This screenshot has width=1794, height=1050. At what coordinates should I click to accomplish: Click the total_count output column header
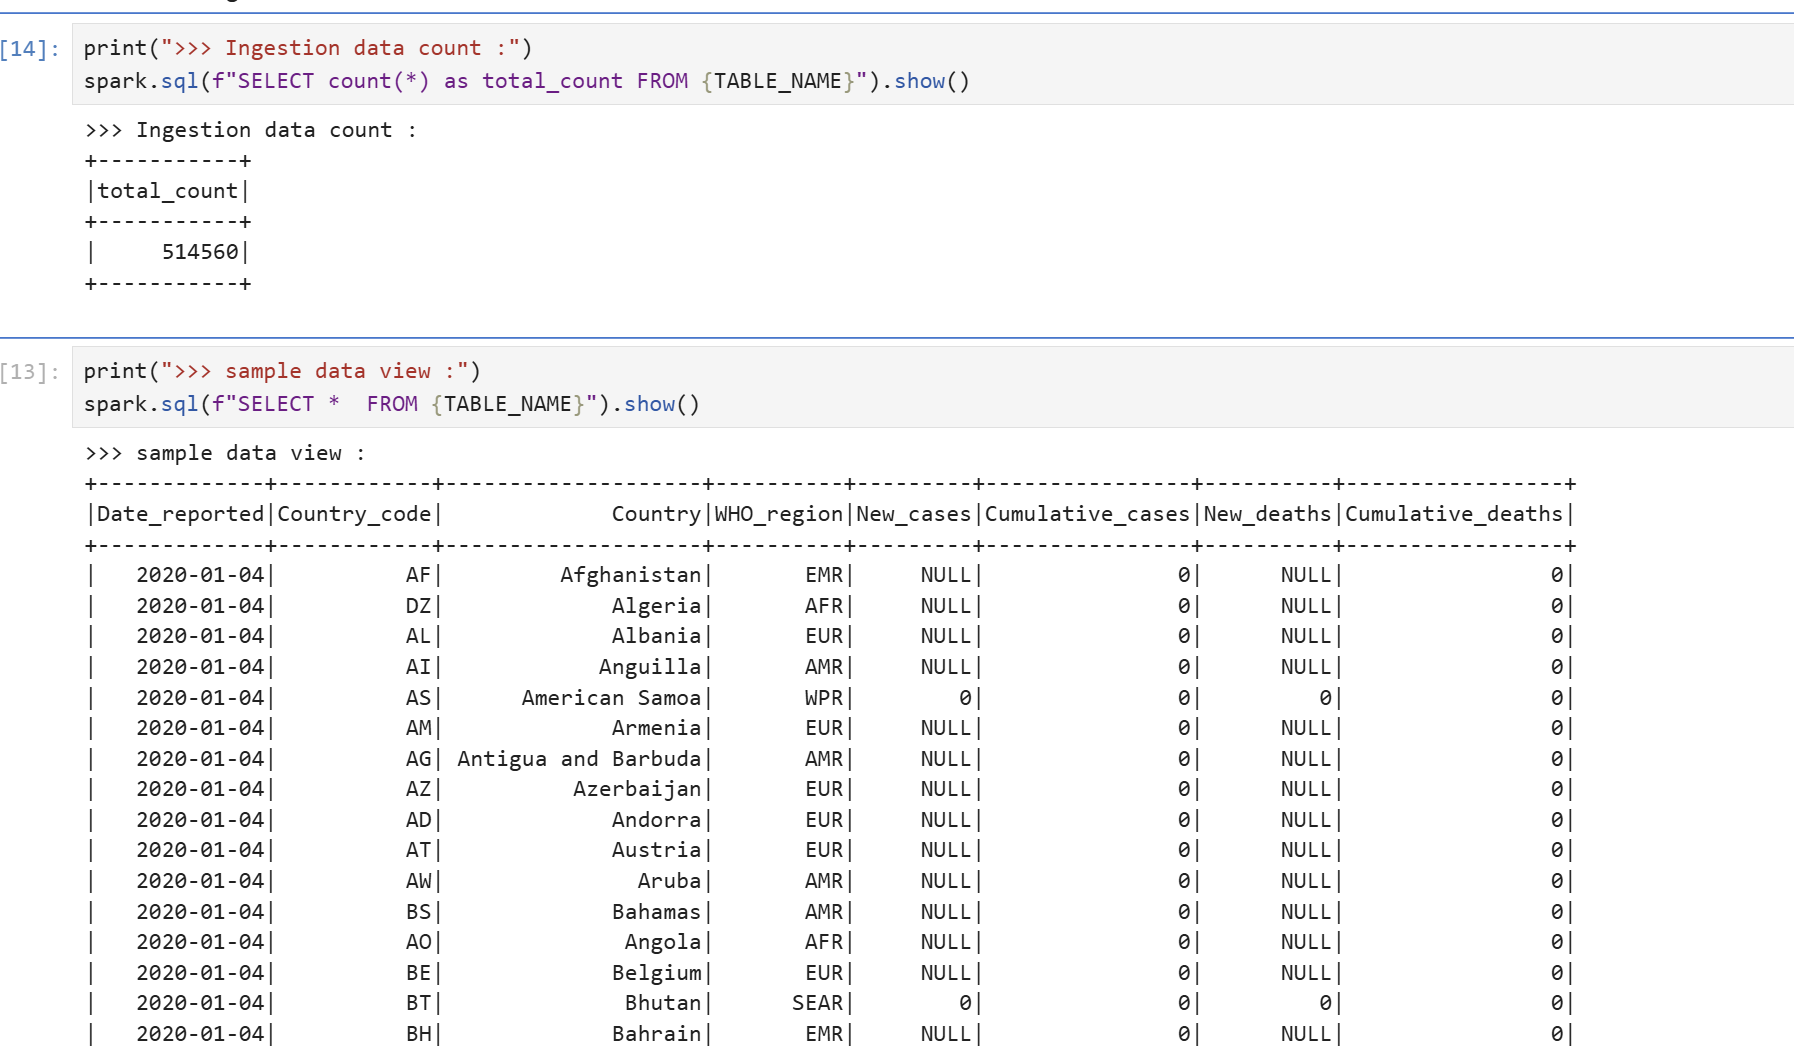167,191
